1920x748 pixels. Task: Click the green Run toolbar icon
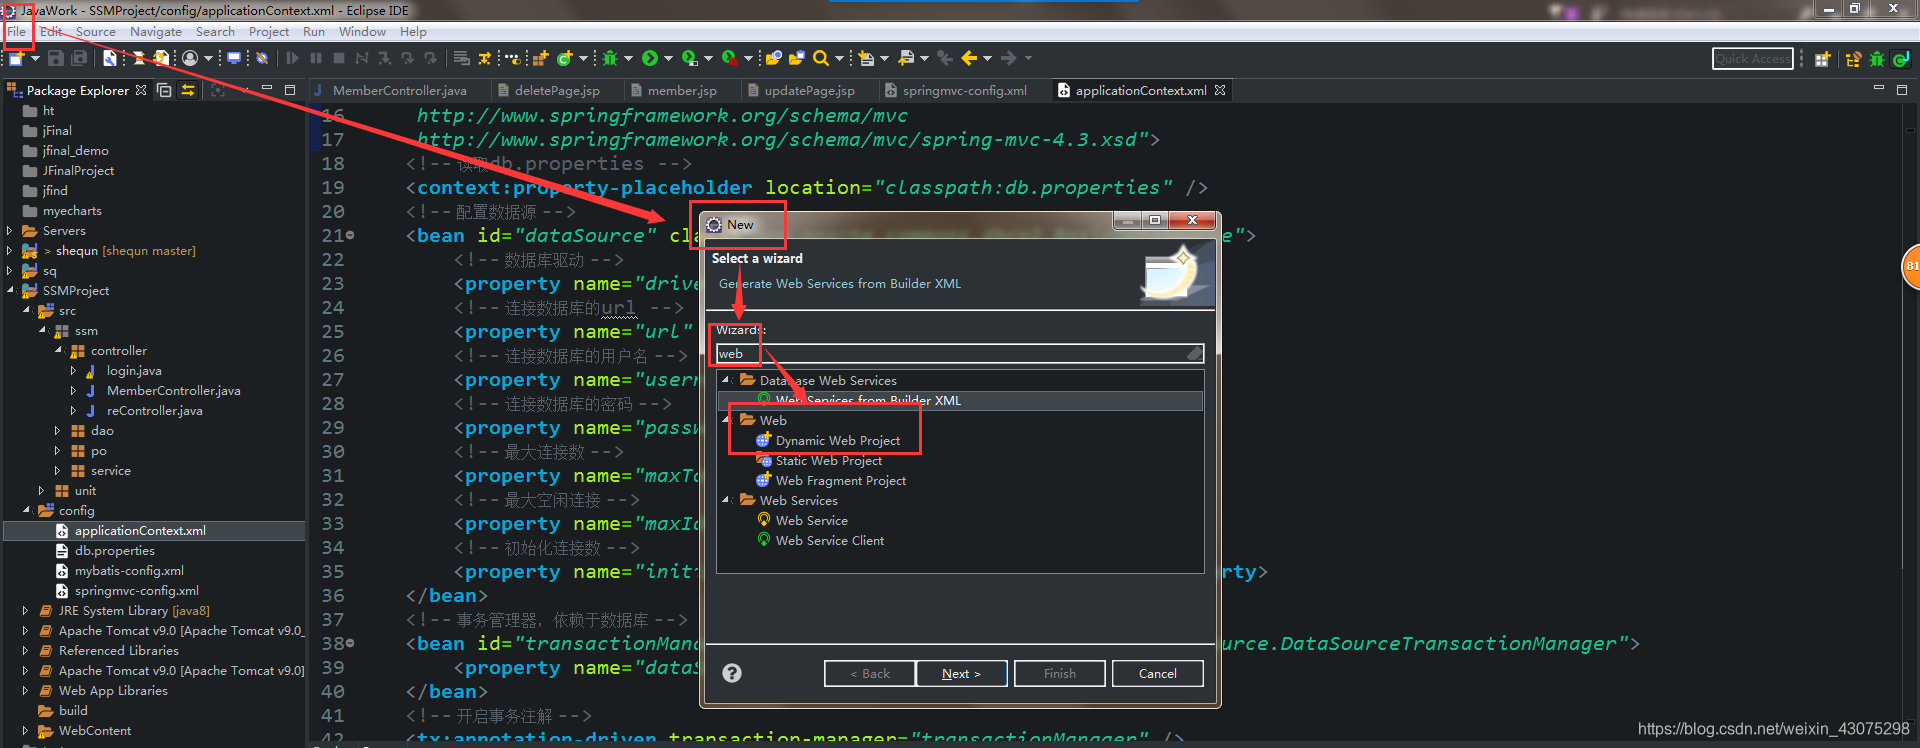click(x=650, y=58)
